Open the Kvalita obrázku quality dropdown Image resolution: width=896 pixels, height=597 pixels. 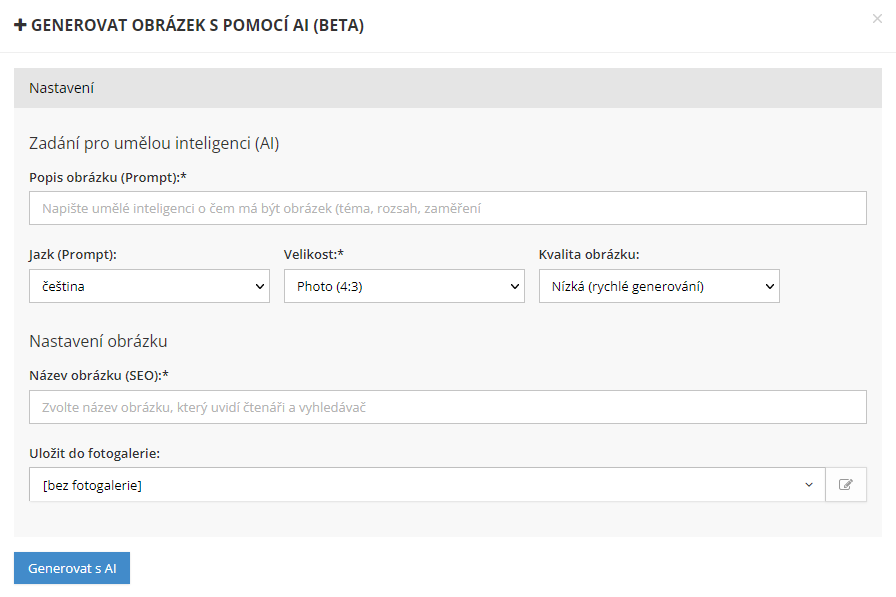click(658, 286)
